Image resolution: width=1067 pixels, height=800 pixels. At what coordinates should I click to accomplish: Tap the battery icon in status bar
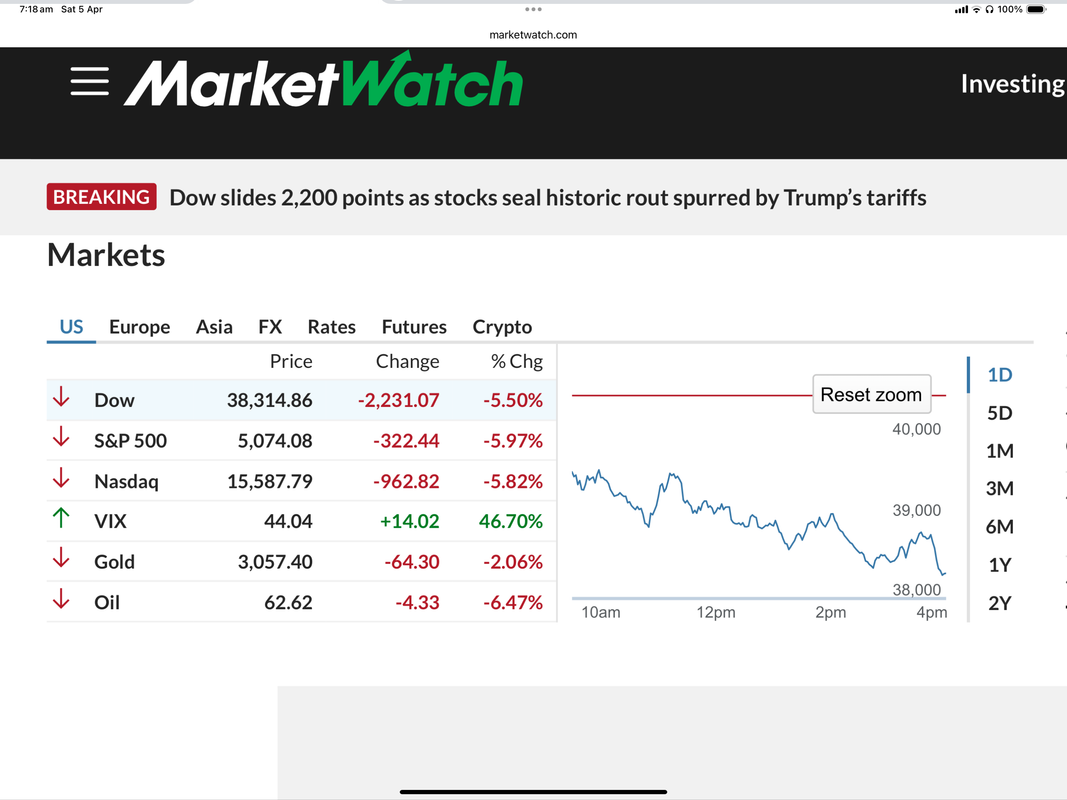coord(1036,10)
